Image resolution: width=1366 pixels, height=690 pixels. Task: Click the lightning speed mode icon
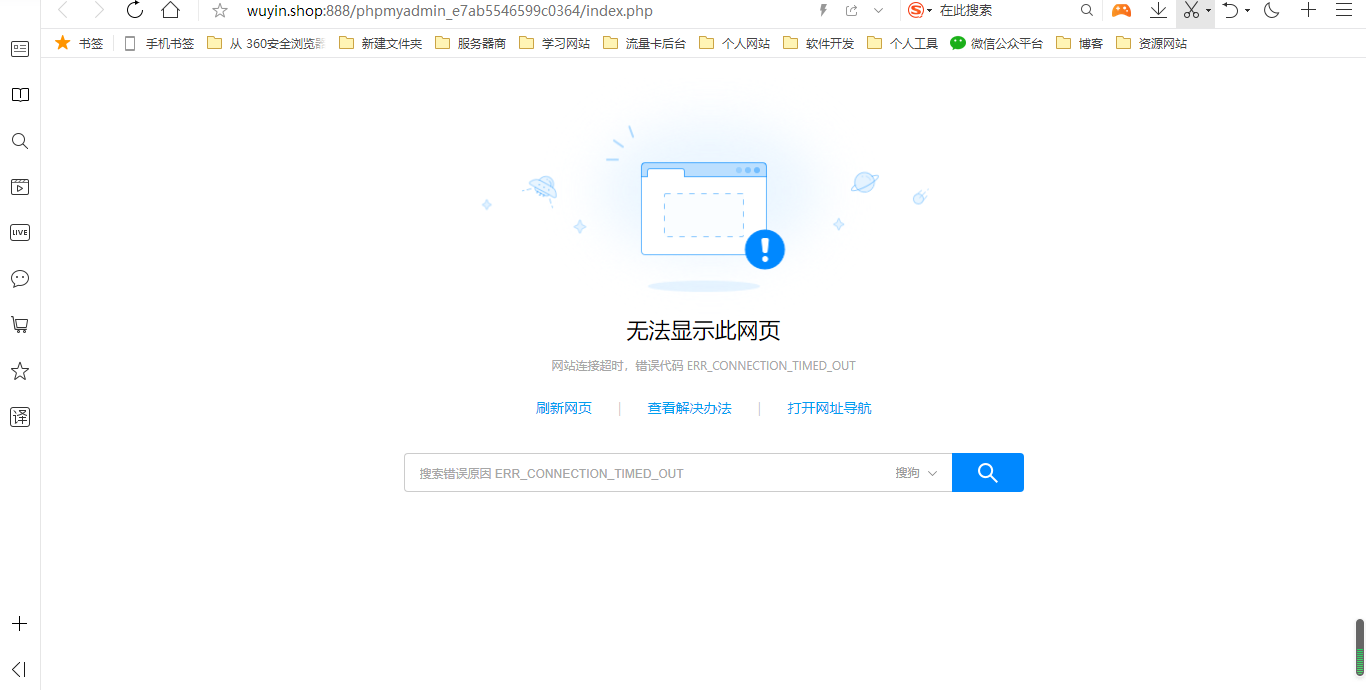(x=824, y=10)
